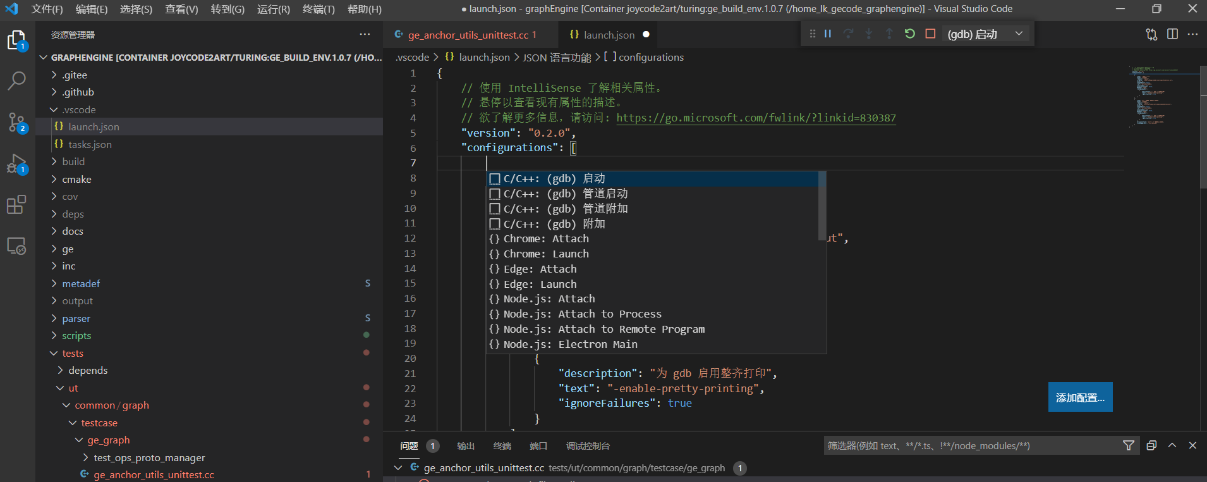Switch to ge_anchor_utils_unittest.cc editor tab
Screen dimensions: 1207x482
[467, 35]
